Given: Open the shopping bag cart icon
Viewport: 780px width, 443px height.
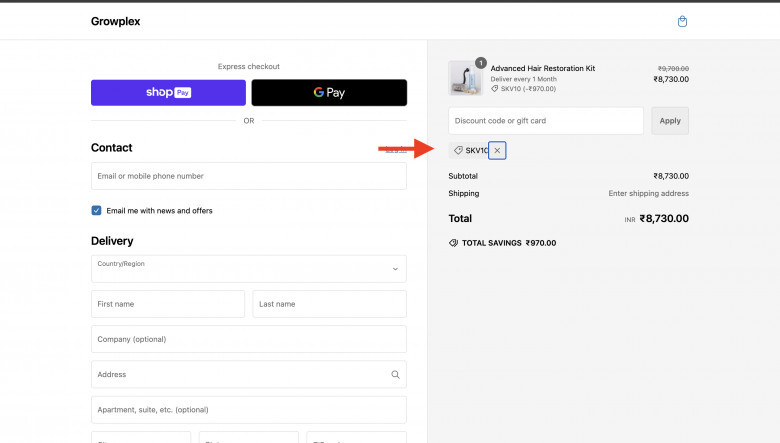Looking at the screenshot, I should [x=682, y=21].
